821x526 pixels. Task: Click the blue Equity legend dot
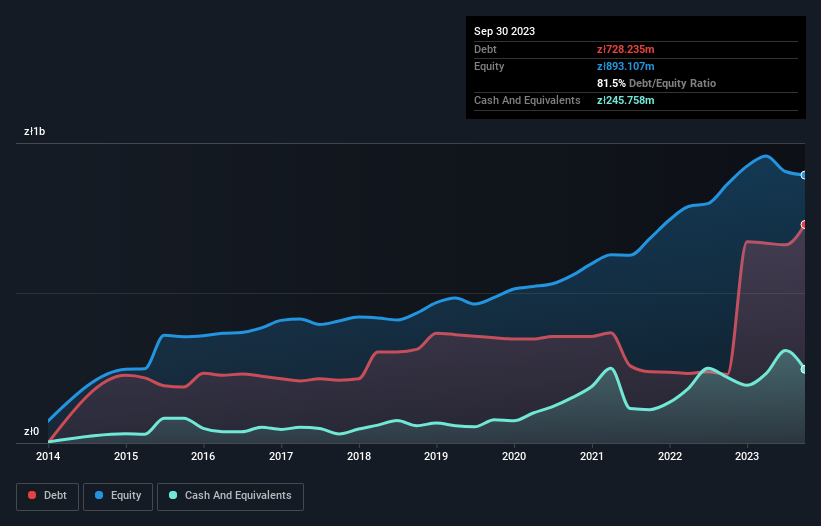(x=99, y=495)
